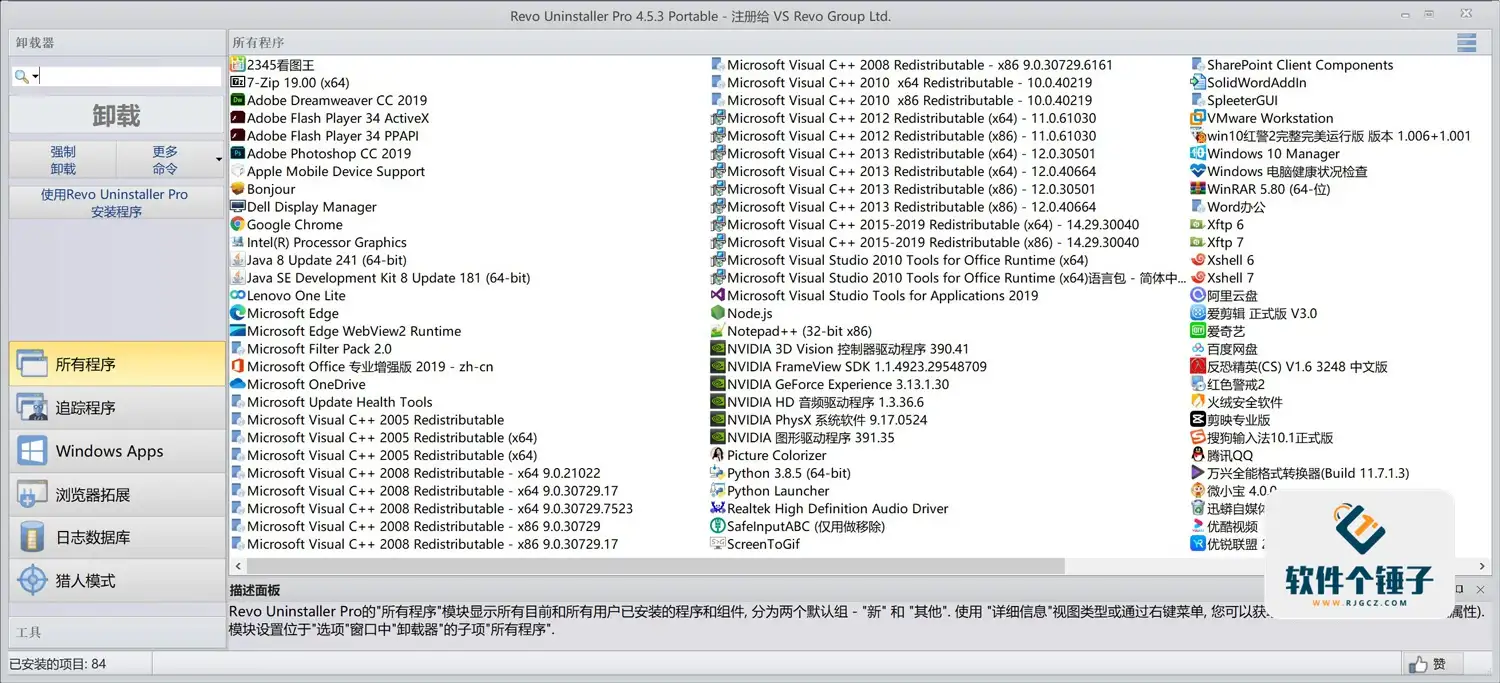Click the Microsoft Edge icon

238,313
